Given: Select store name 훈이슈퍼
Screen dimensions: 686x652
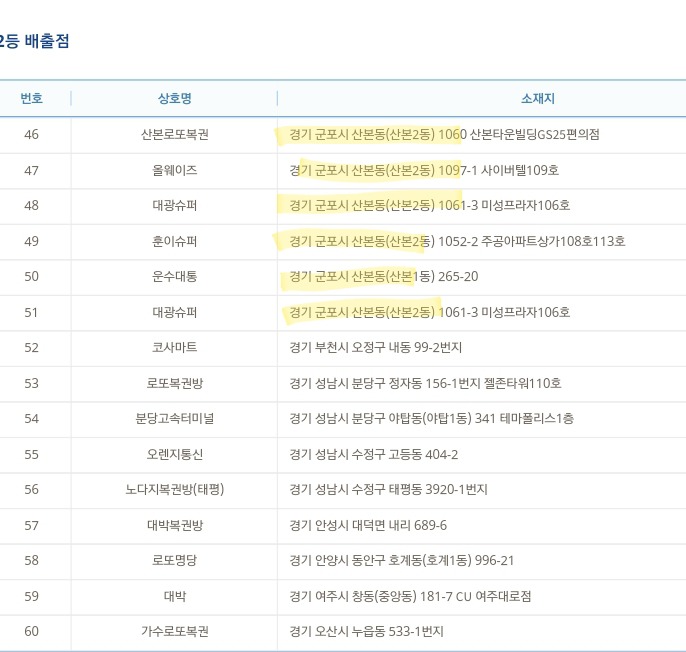Looking at the screenshot, I should click(175, 241).
